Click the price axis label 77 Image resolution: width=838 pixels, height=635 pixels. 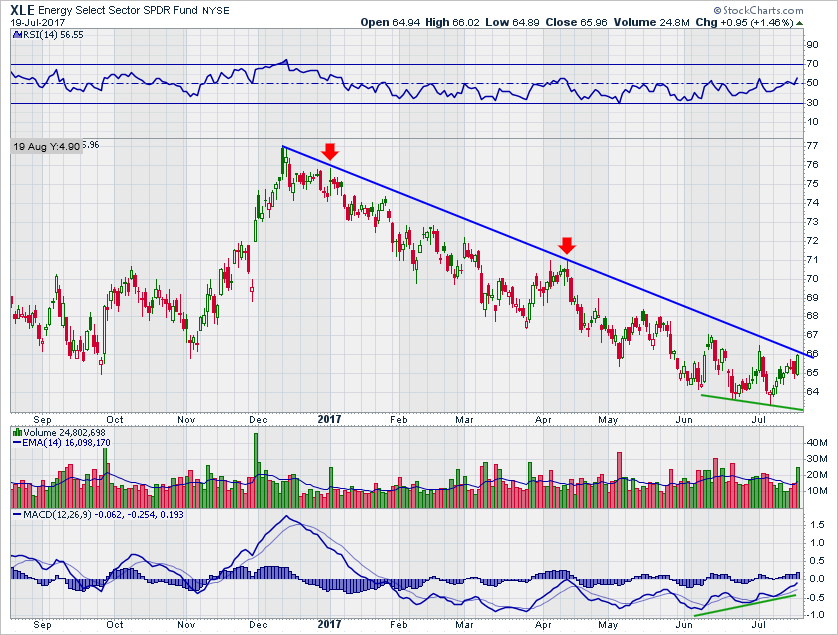coord(812,145)
